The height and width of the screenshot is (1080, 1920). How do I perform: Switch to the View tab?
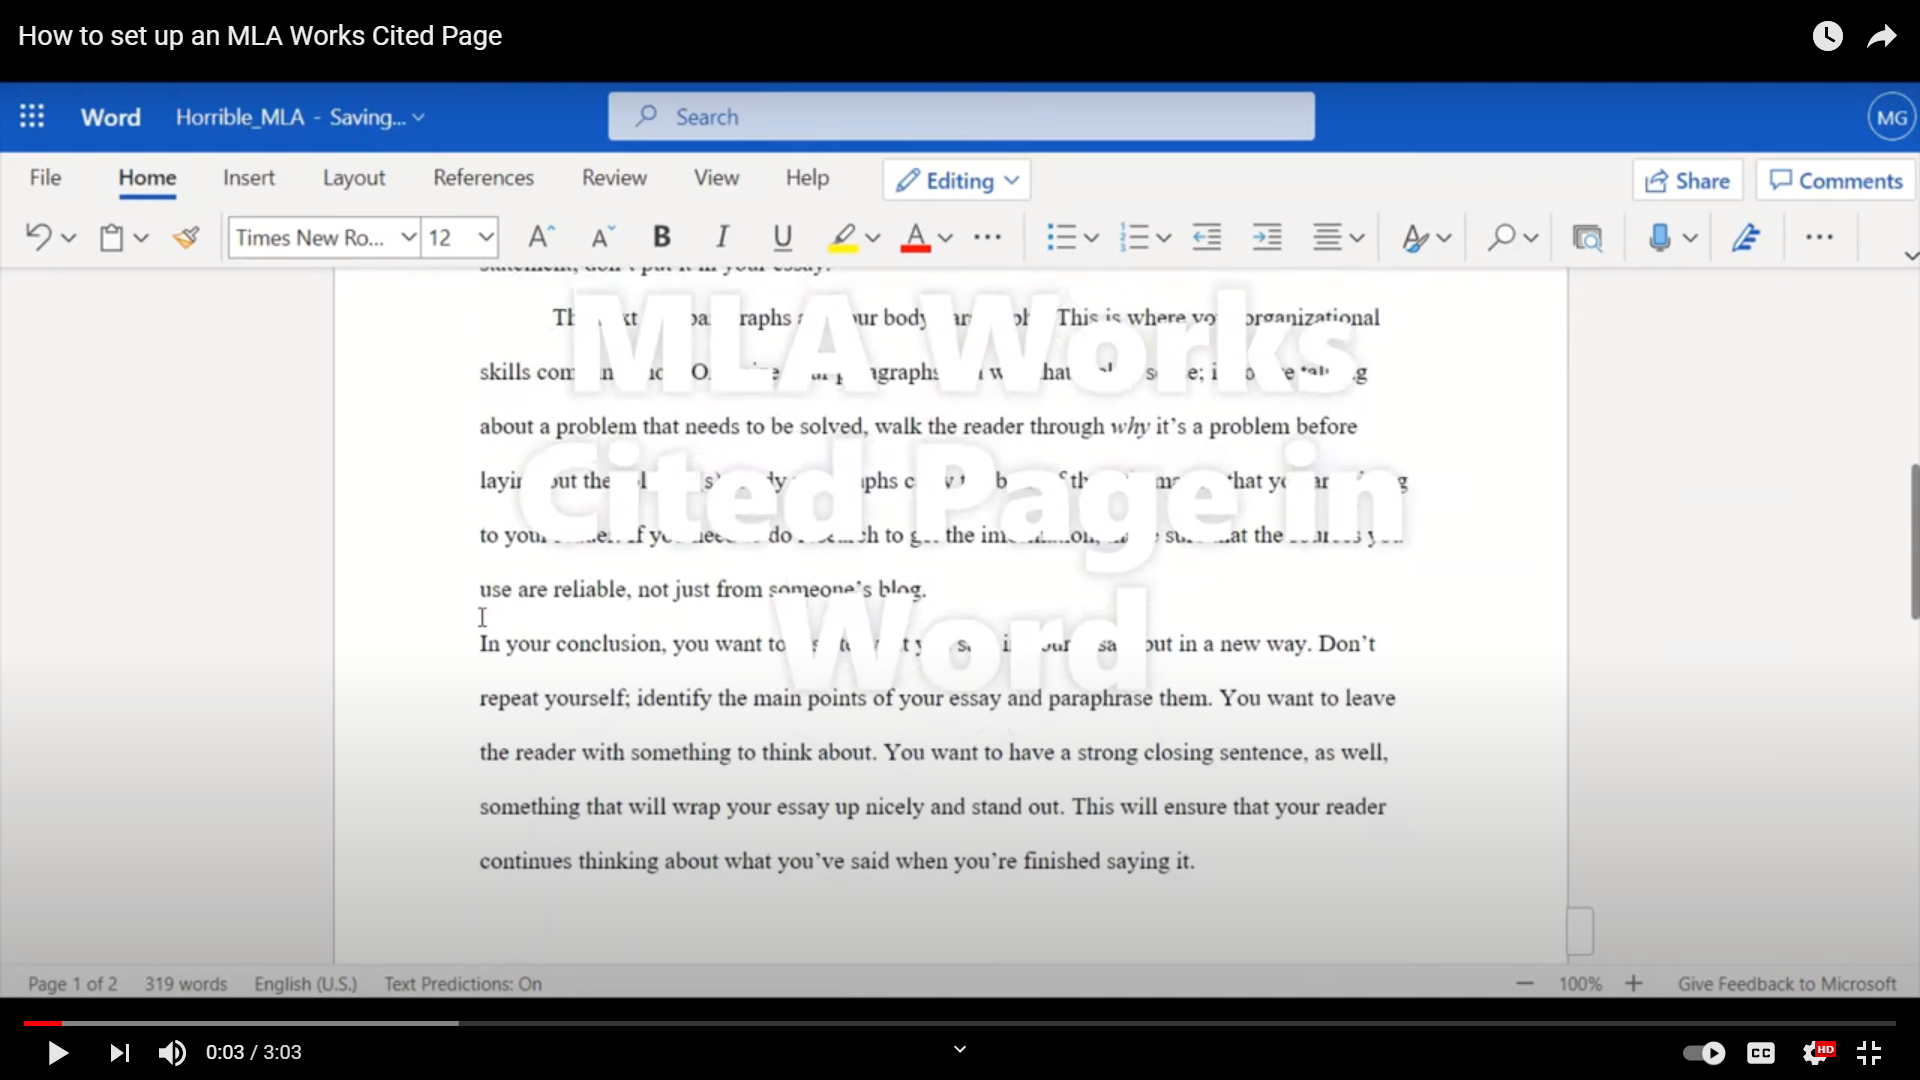pos(717,178)
